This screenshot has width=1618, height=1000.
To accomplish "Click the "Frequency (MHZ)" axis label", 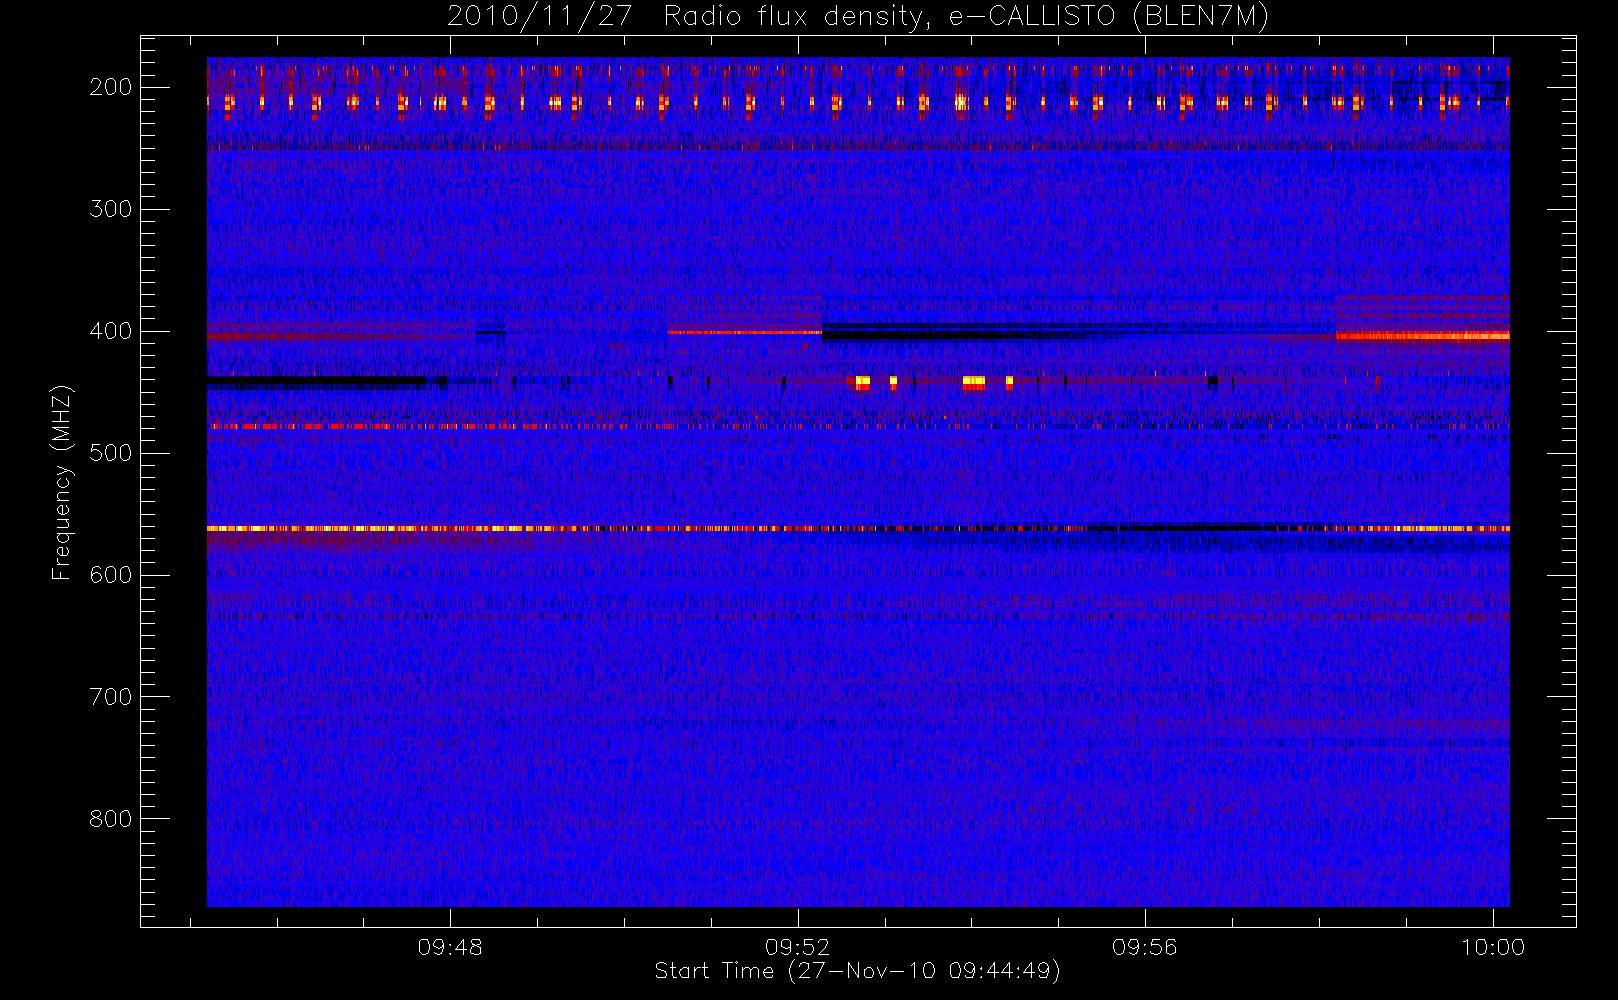I will [62, 483].
